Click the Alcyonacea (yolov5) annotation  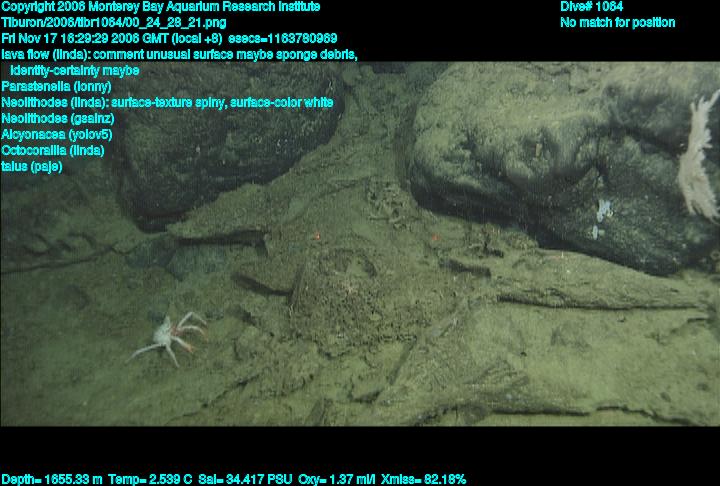(x=56, y=134)
